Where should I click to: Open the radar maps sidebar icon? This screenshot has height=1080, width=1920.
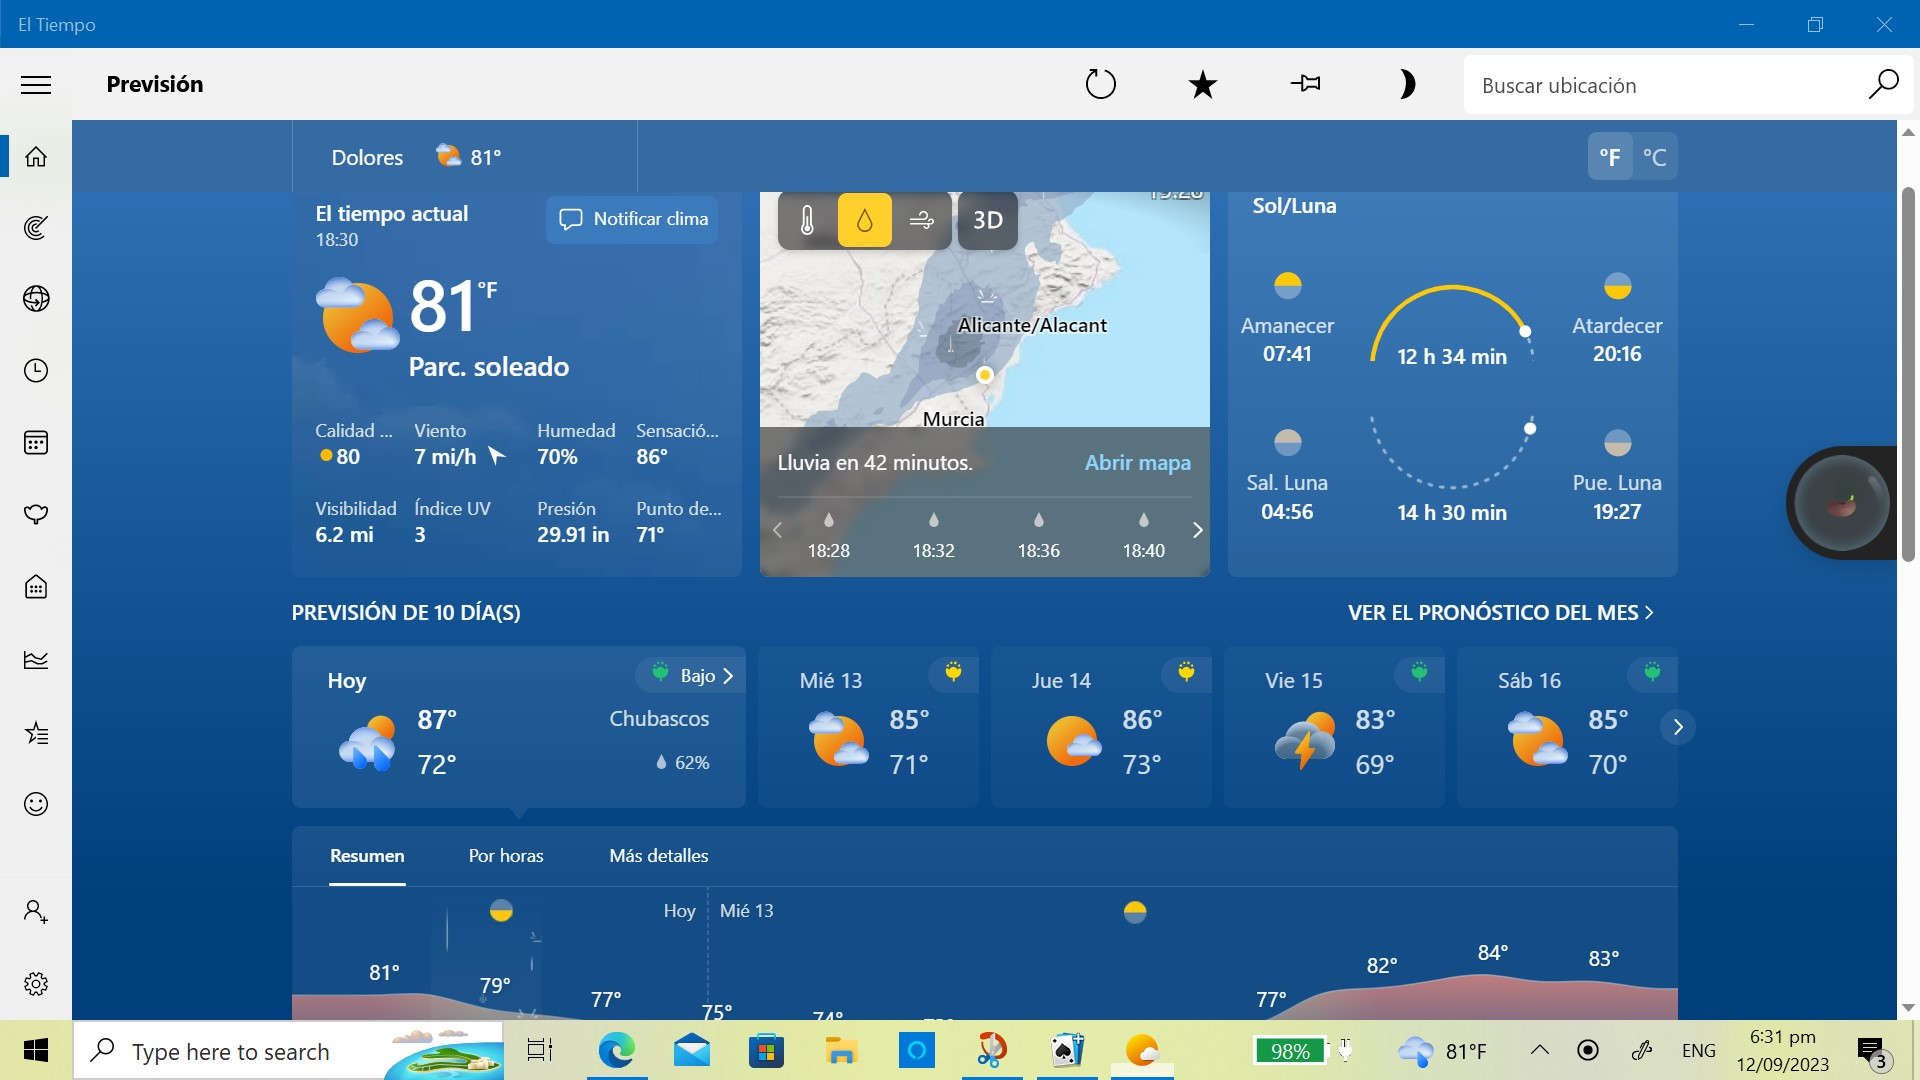click(x=36, y=228)
